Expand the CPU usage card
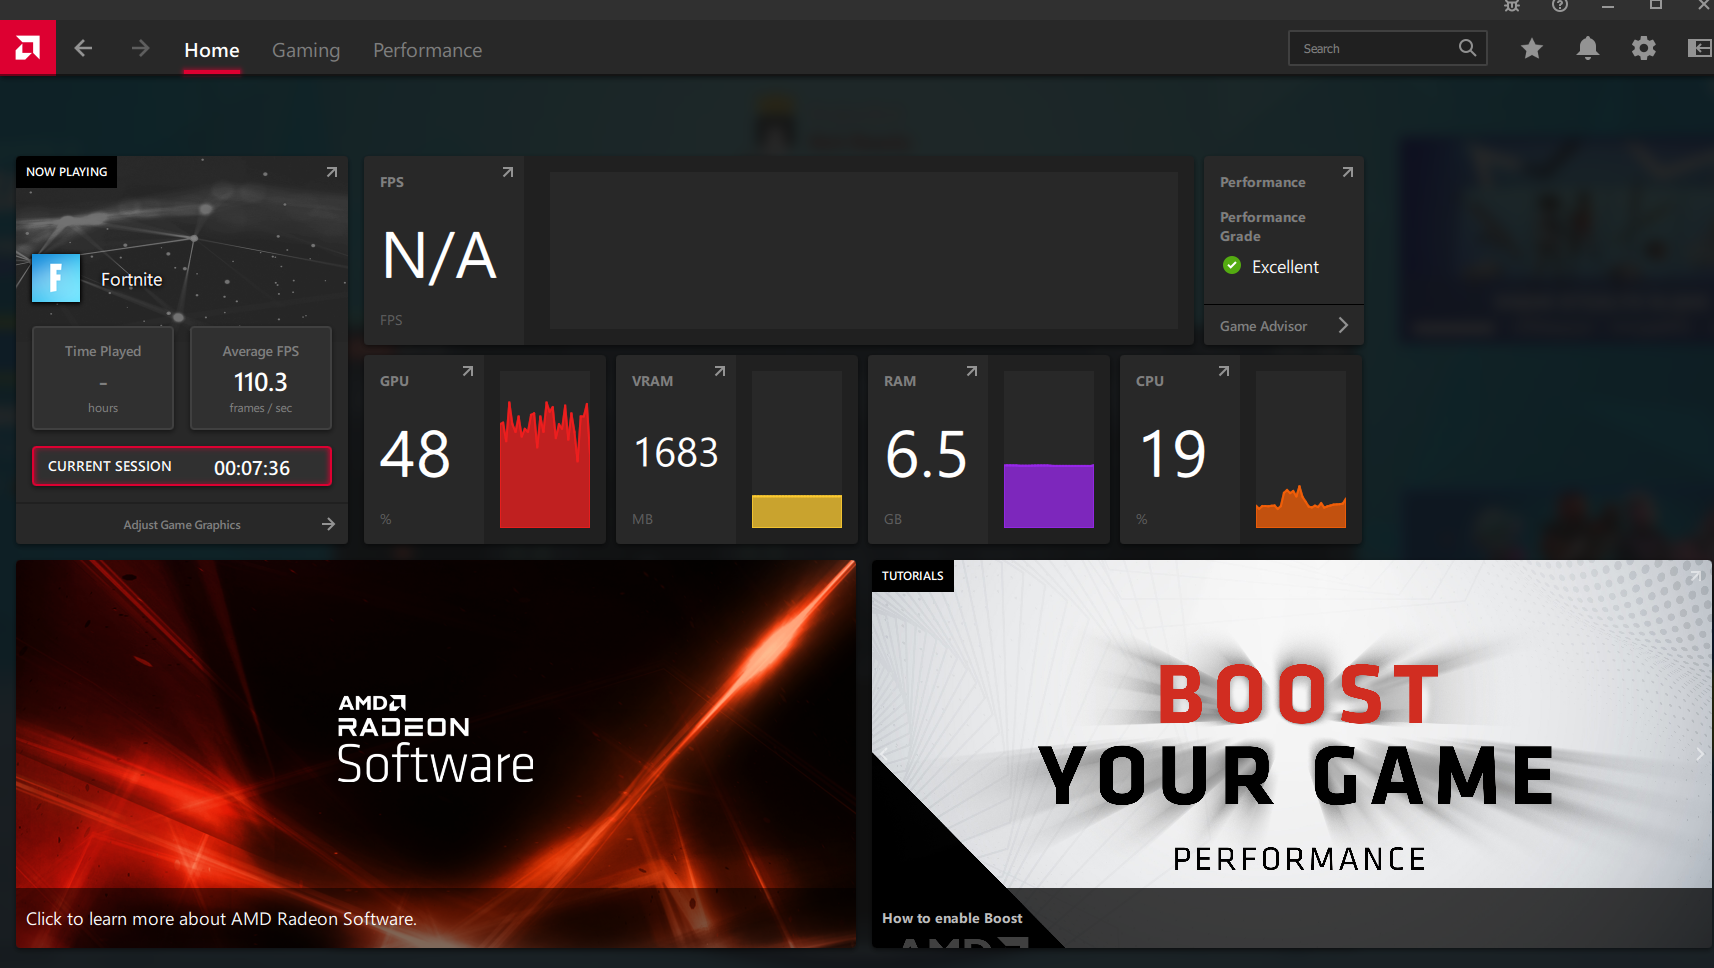The width and height of the screenshot is (1714, 968). pyautogui.click(x=1224, y=371)
